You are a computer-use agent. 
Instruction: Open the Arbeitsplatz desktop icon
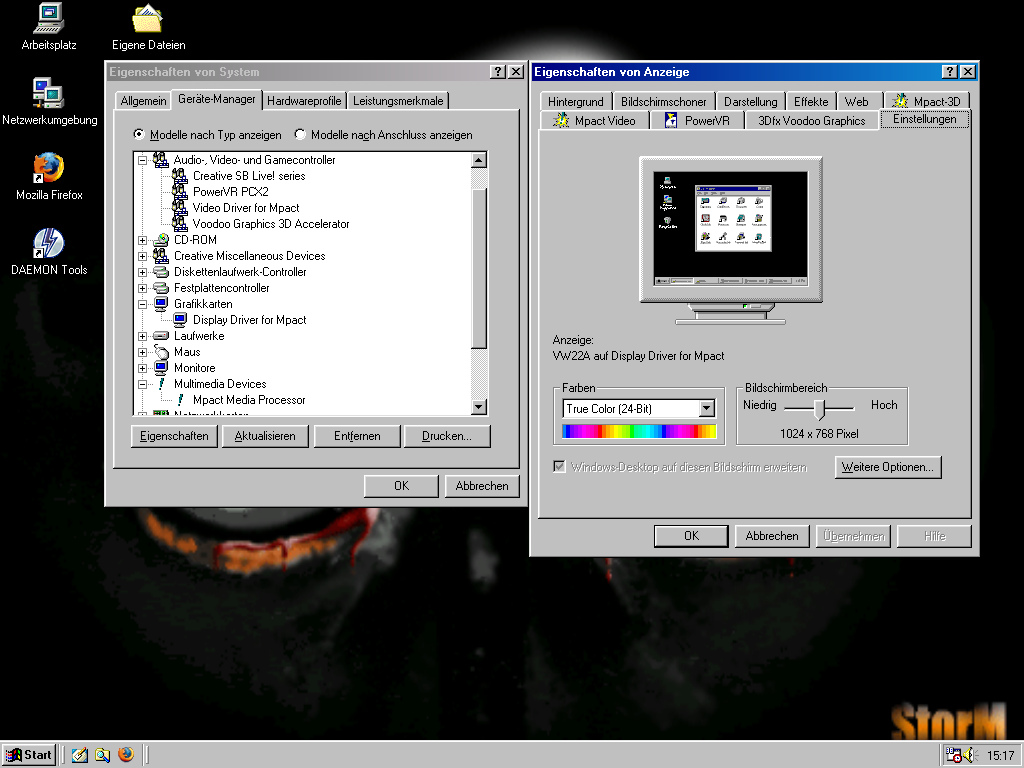(49, 19)
